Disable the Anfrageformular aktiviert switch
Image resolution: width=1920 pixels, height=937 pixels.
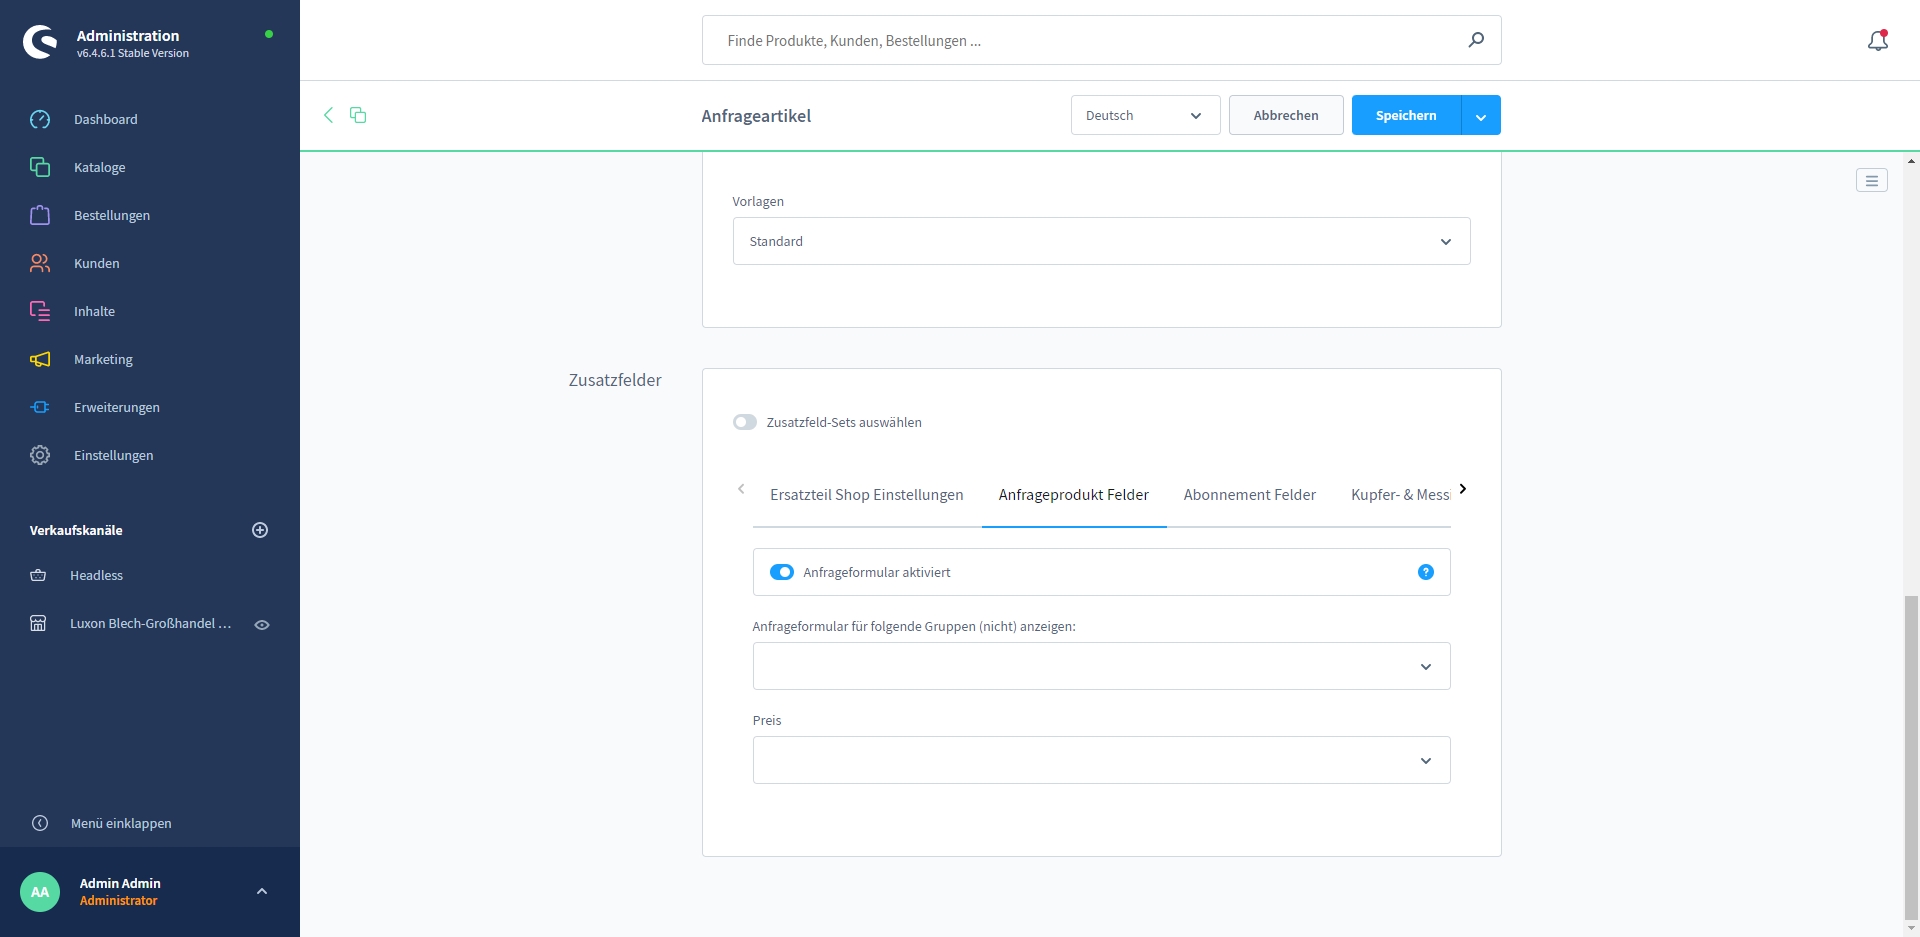[x=781, y=572]
